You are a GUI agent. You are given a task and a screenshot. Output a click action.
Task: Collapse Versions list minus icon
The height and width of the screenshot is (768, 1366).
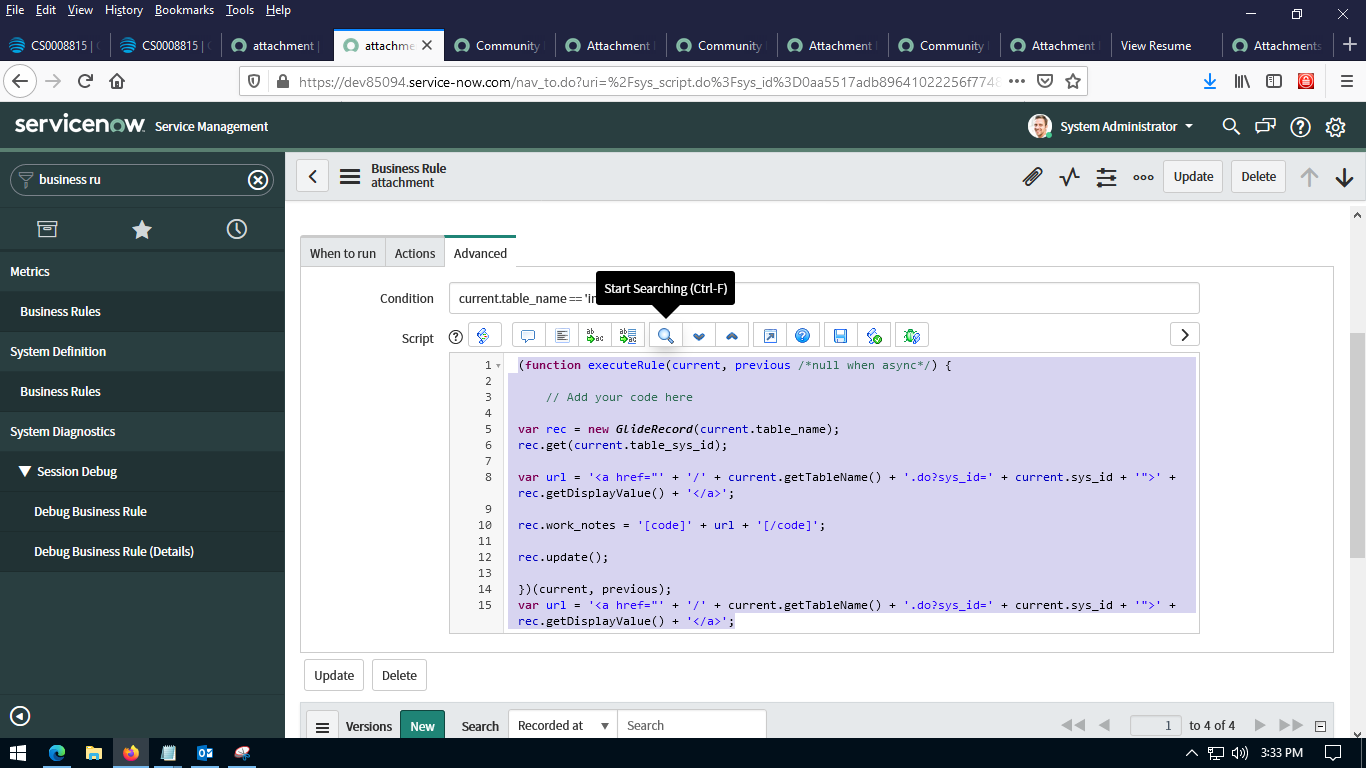(x=1320, y=727)
